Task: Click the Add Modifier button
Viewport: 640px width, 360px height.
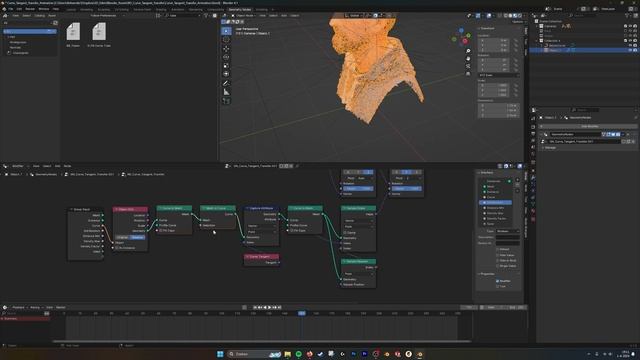Action: click(x=589, y=127)
